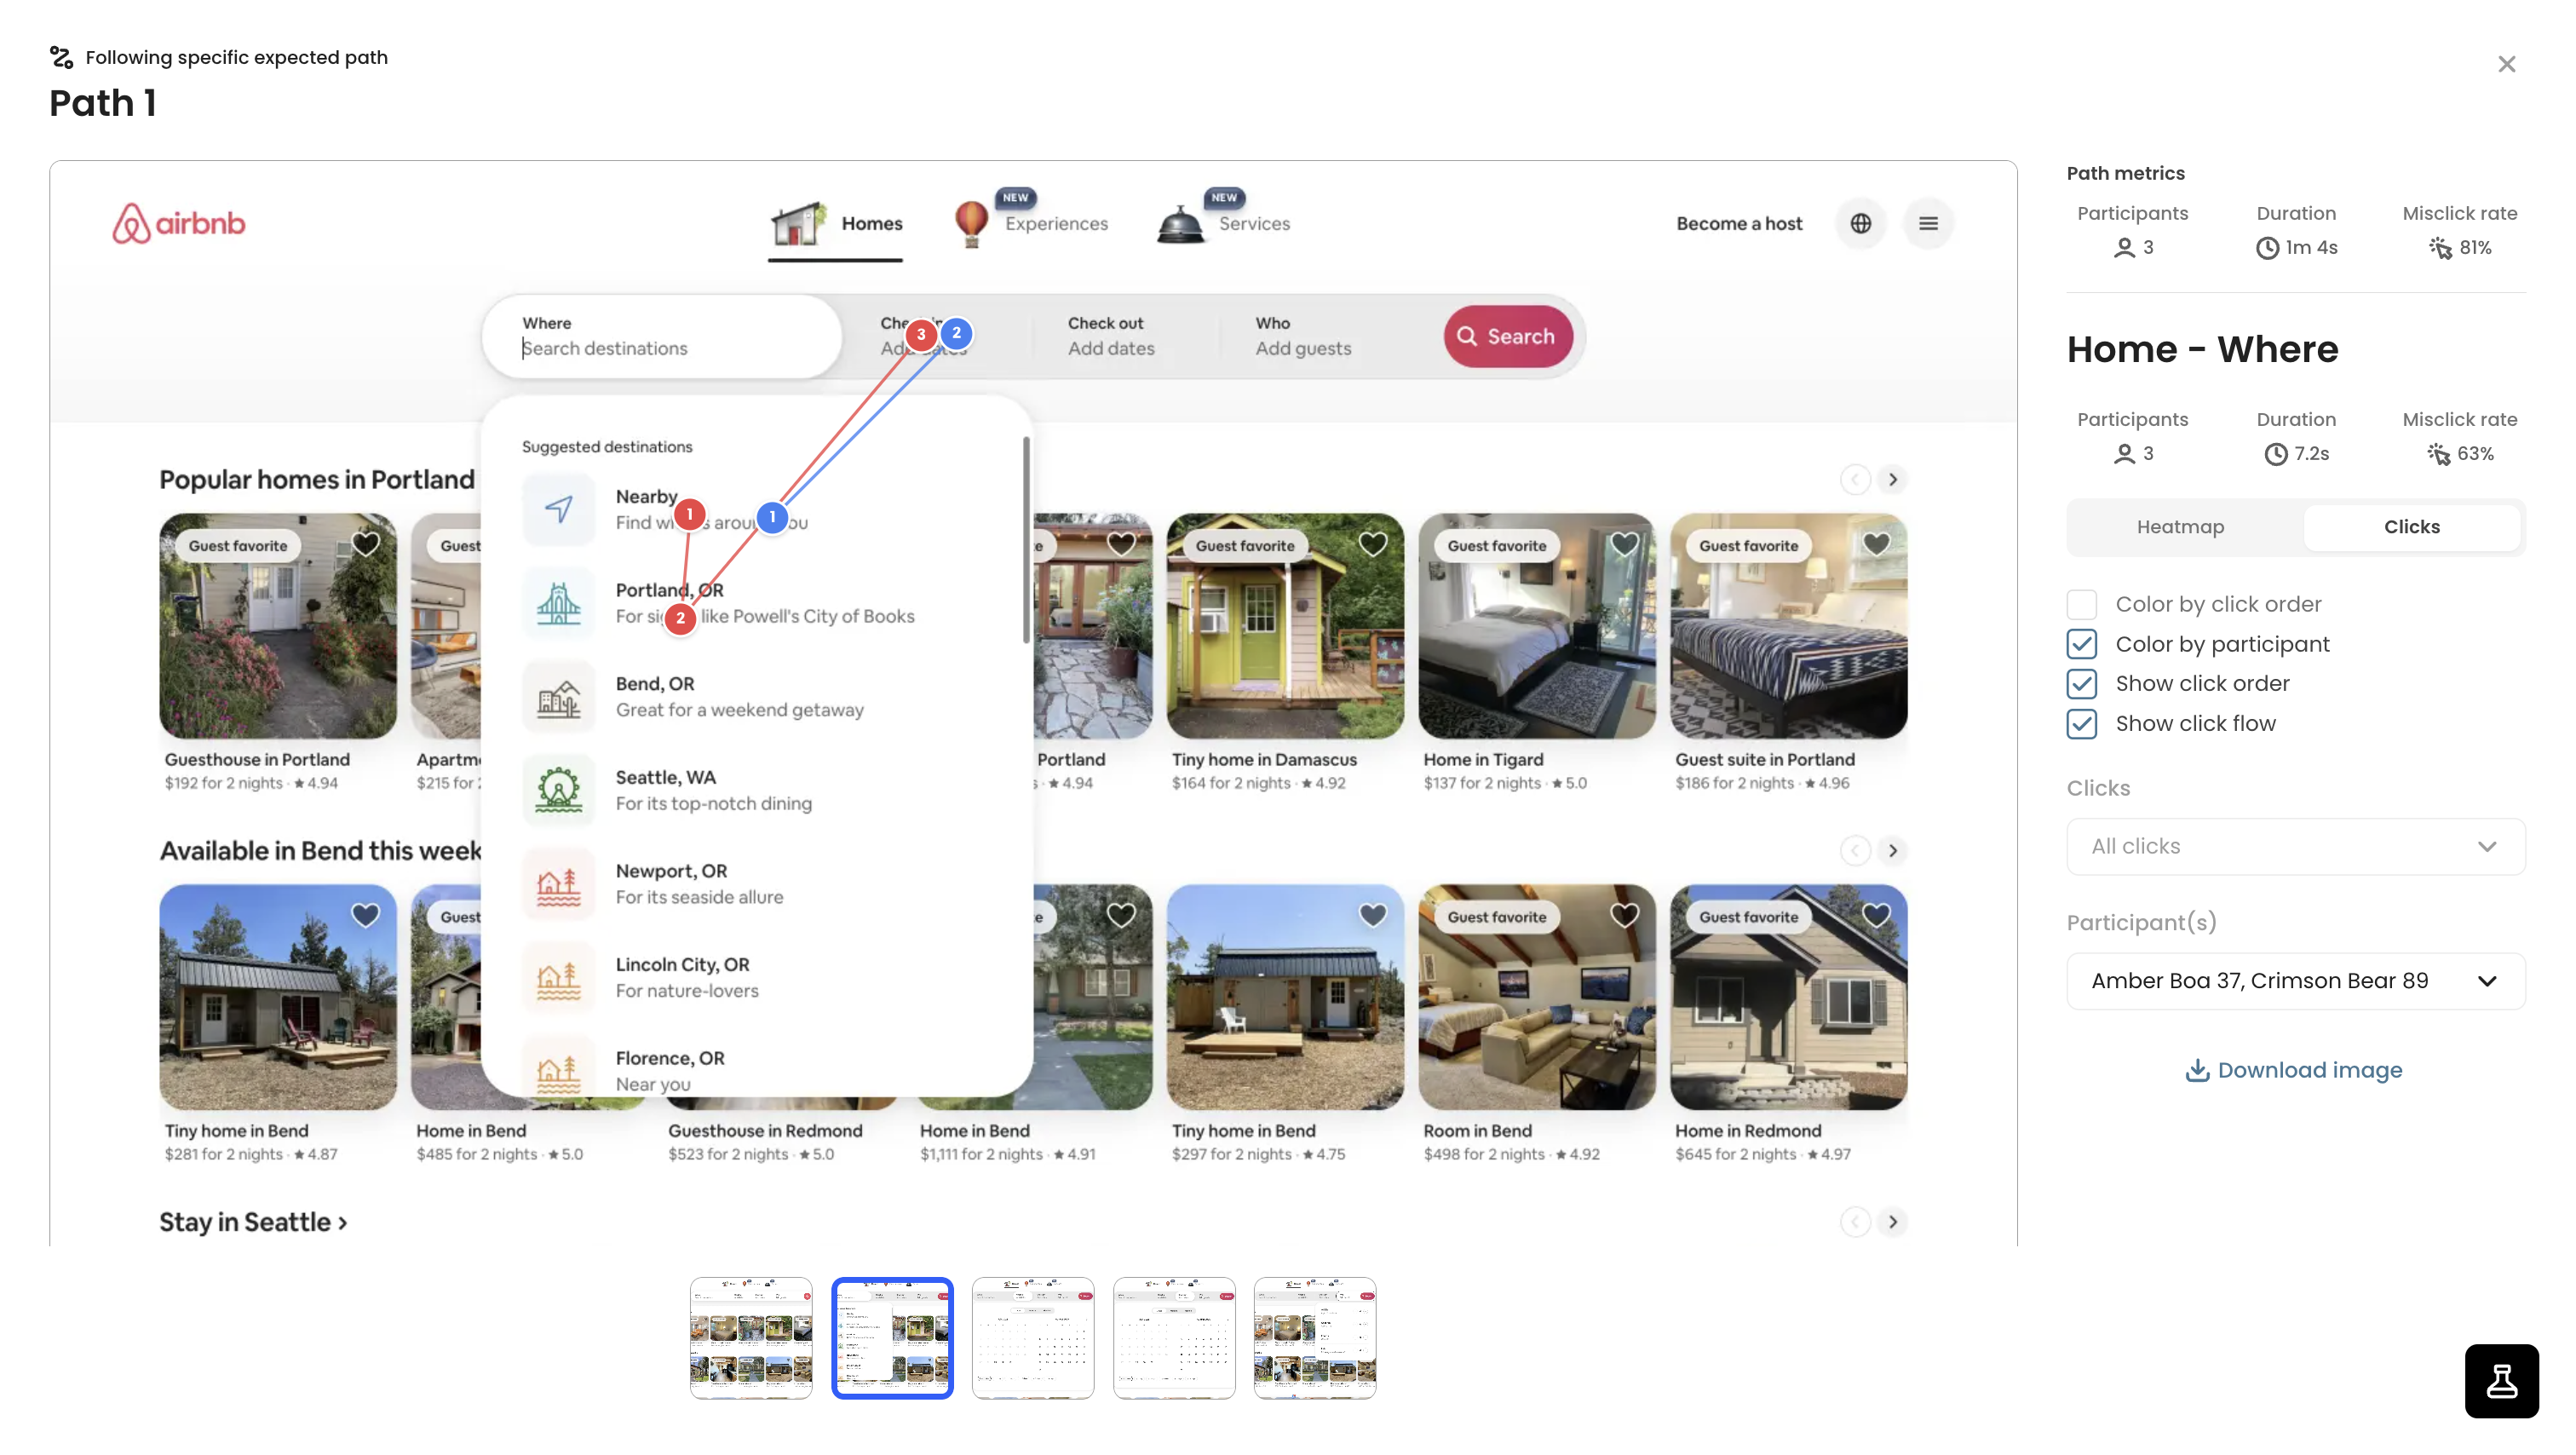Screen dimensions: 2576x1455
Task: Uncheck Color by participant
Action: [x=2081, y=644]
